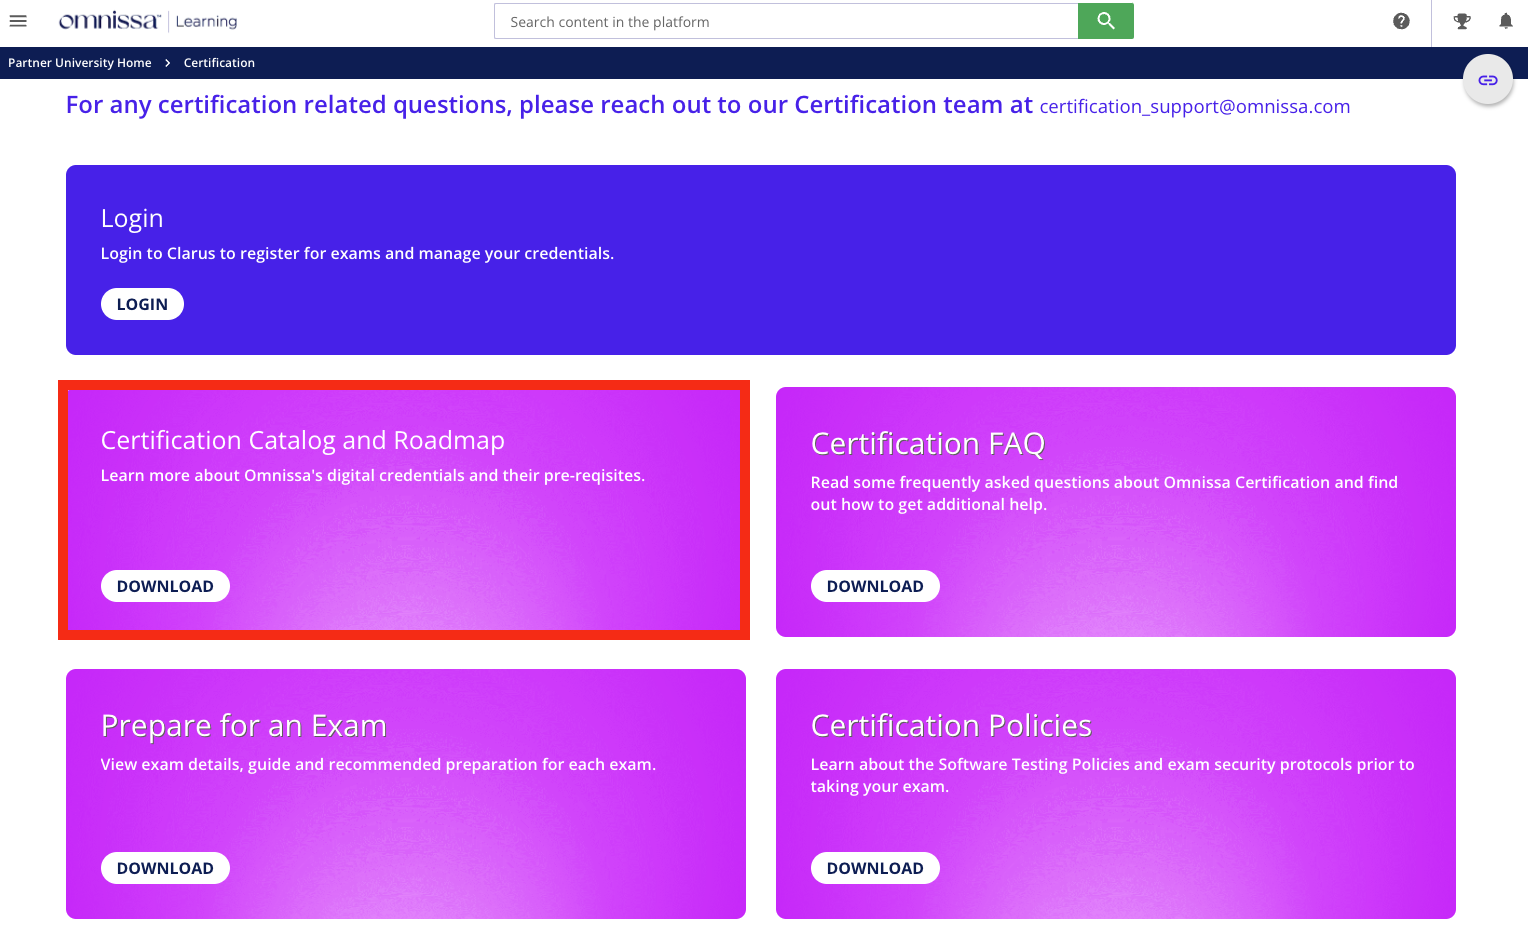Click the Certification FAQ card heading

click(x=927, y=444)
